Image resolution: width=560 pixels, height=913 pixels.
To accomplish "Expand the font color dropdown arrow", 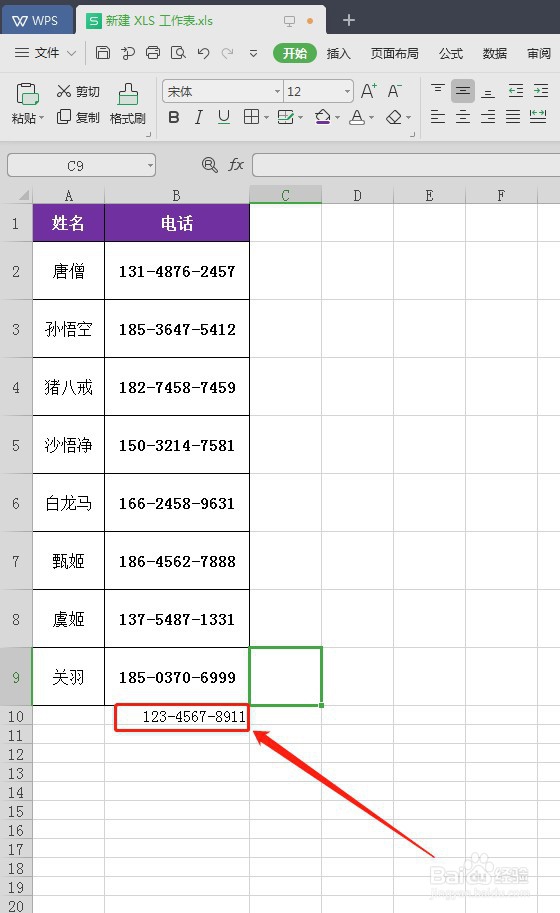I will click(371, 118).
